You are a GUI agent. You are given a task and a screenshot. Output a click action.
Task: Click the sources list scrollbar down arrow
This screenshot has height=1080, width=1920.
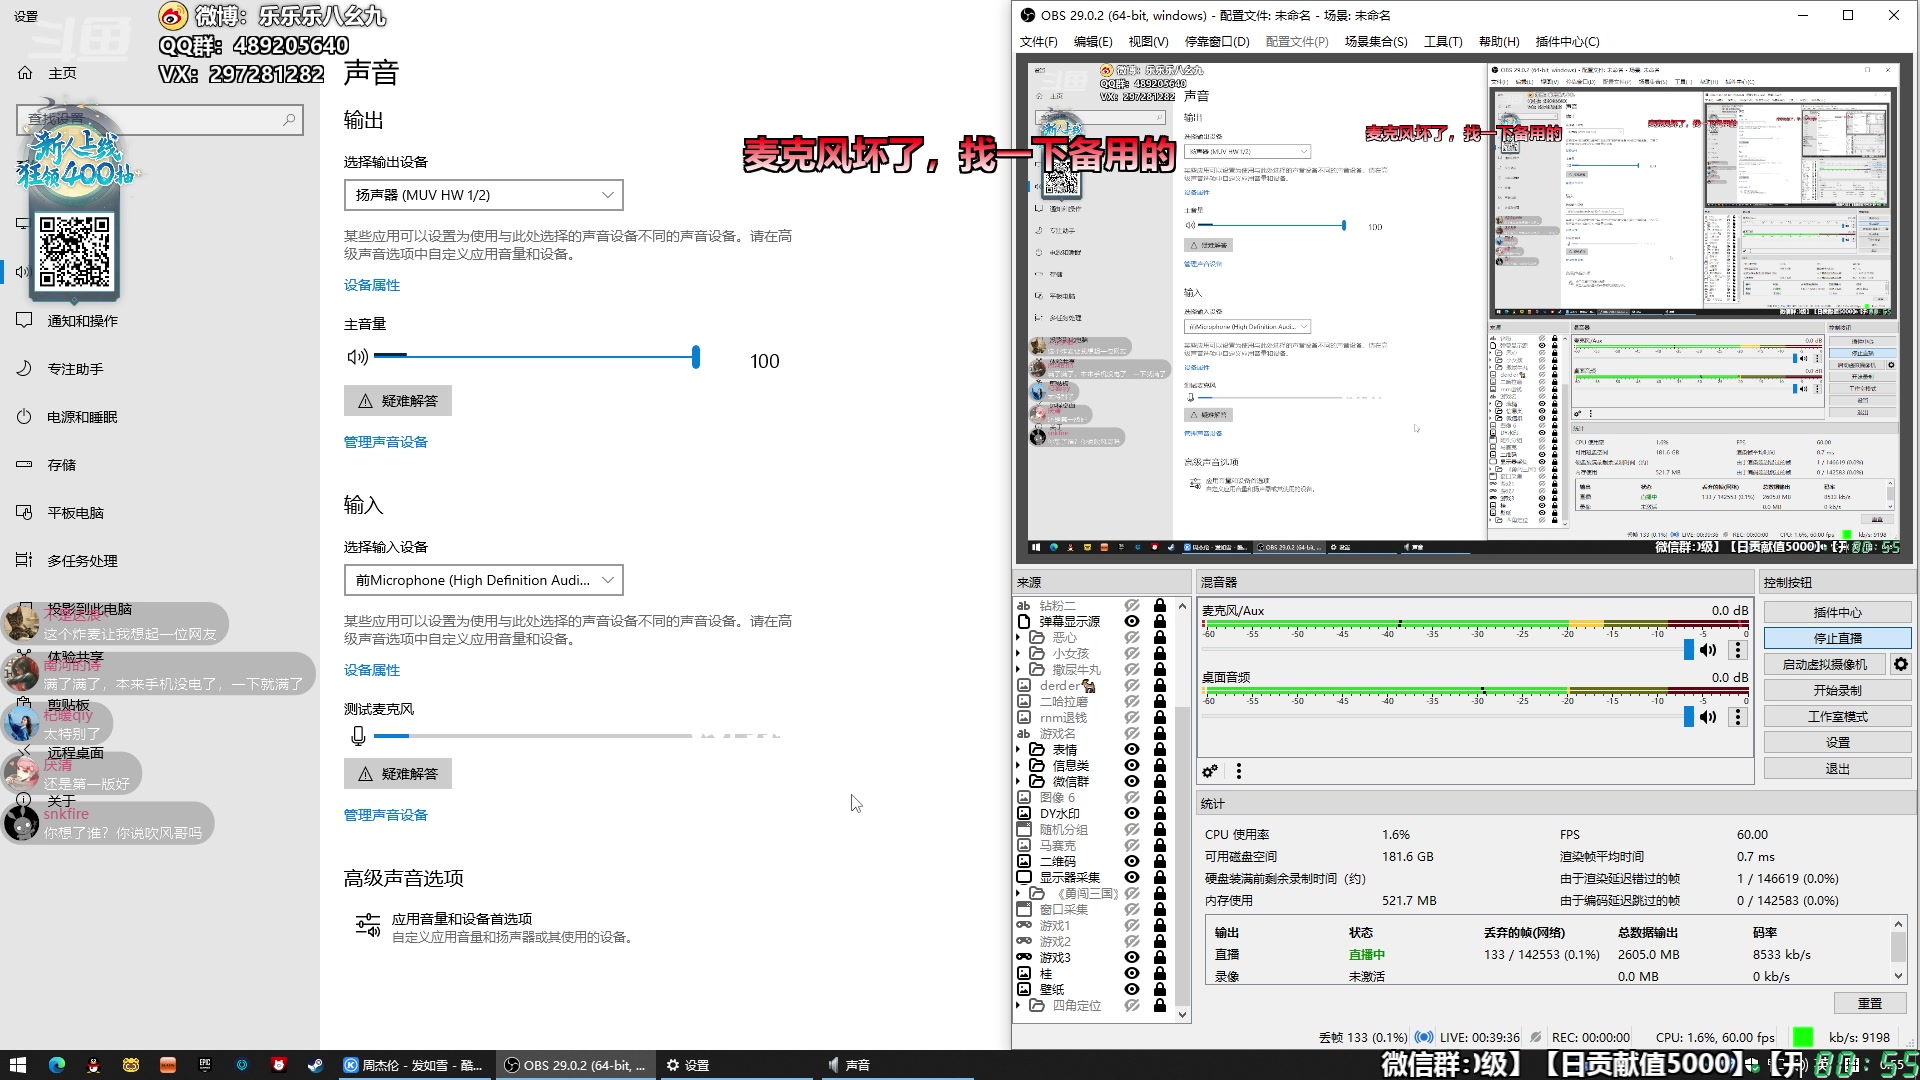[1182, 1014]
